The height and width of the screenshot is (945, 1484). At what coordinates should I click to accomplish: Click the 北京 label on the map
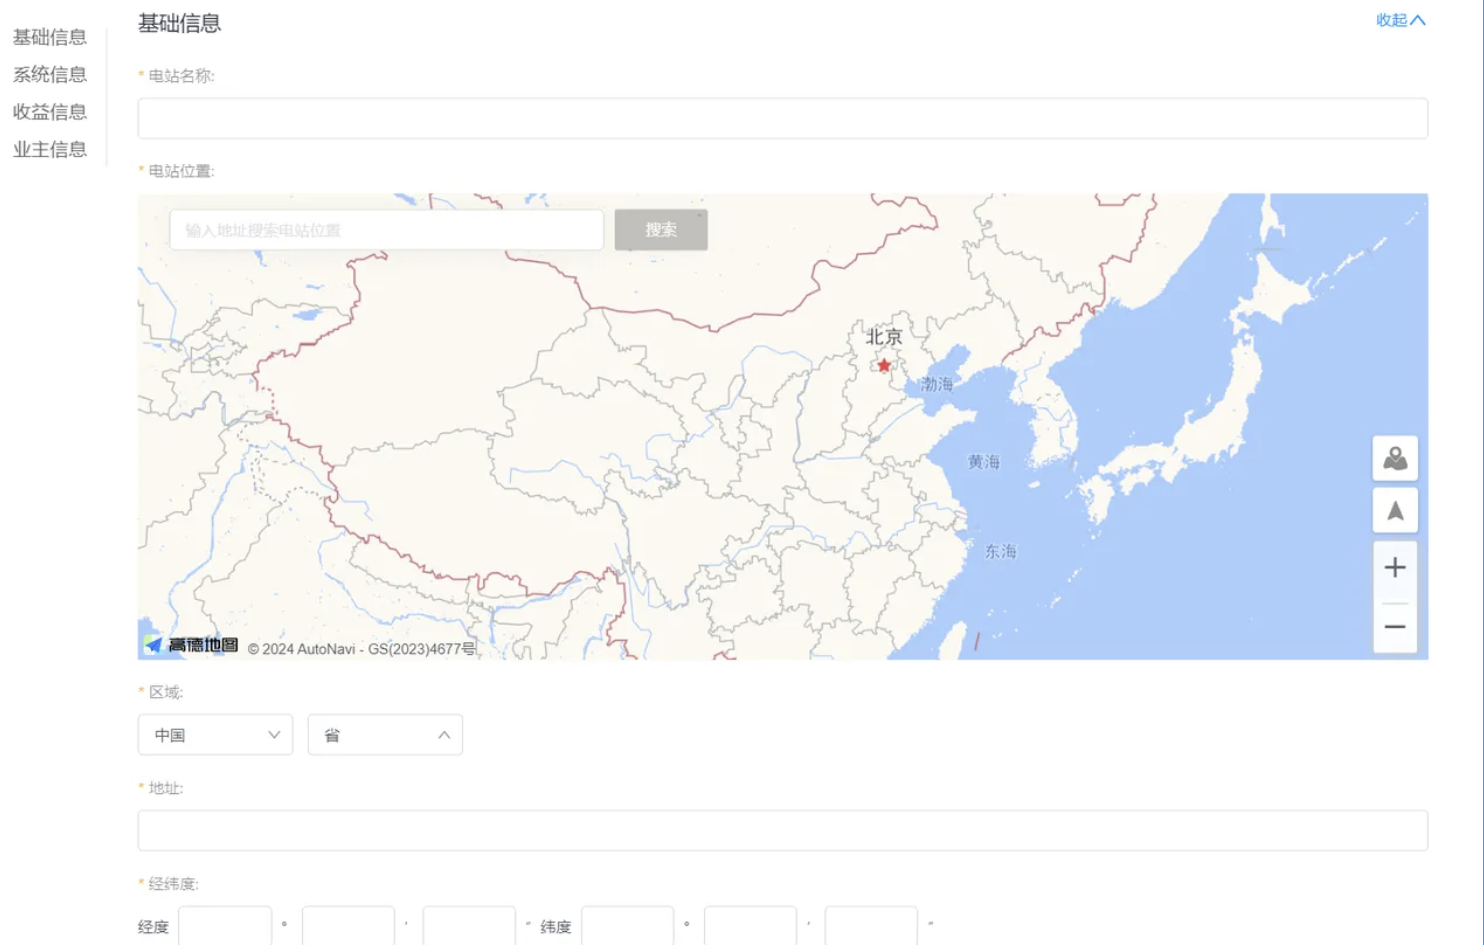pyautogui.click(x=884, y=337)
